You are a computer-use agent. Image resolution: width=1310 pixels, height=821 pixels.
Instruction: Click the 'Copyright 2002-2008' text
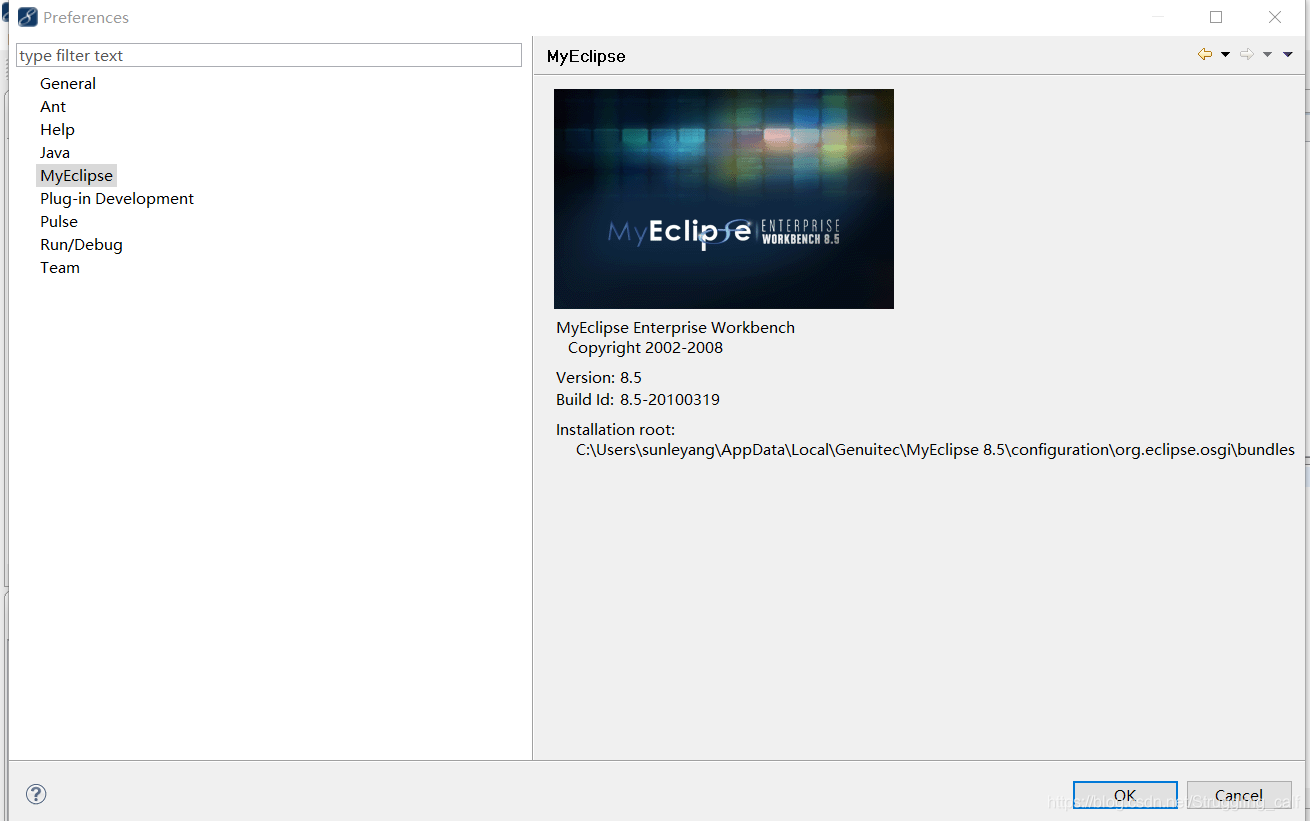tap(645, 348)
